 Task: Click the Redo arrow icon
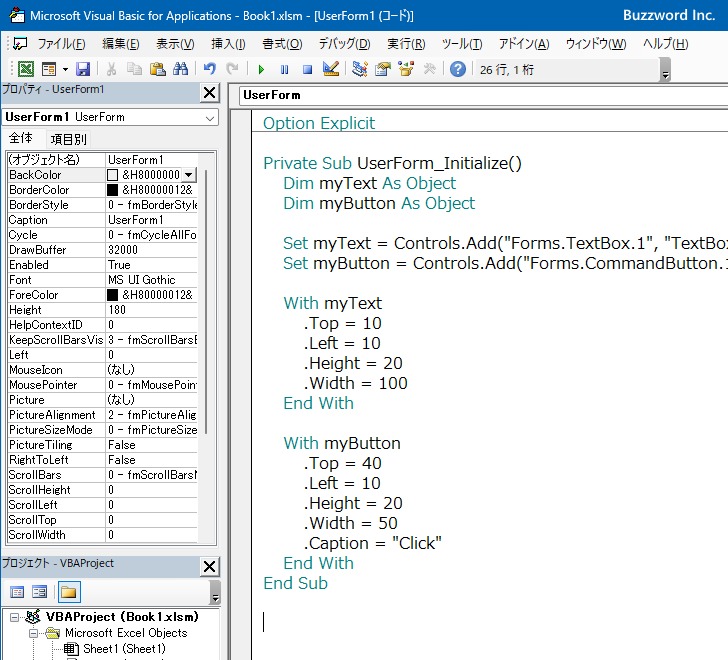(232, 69)
